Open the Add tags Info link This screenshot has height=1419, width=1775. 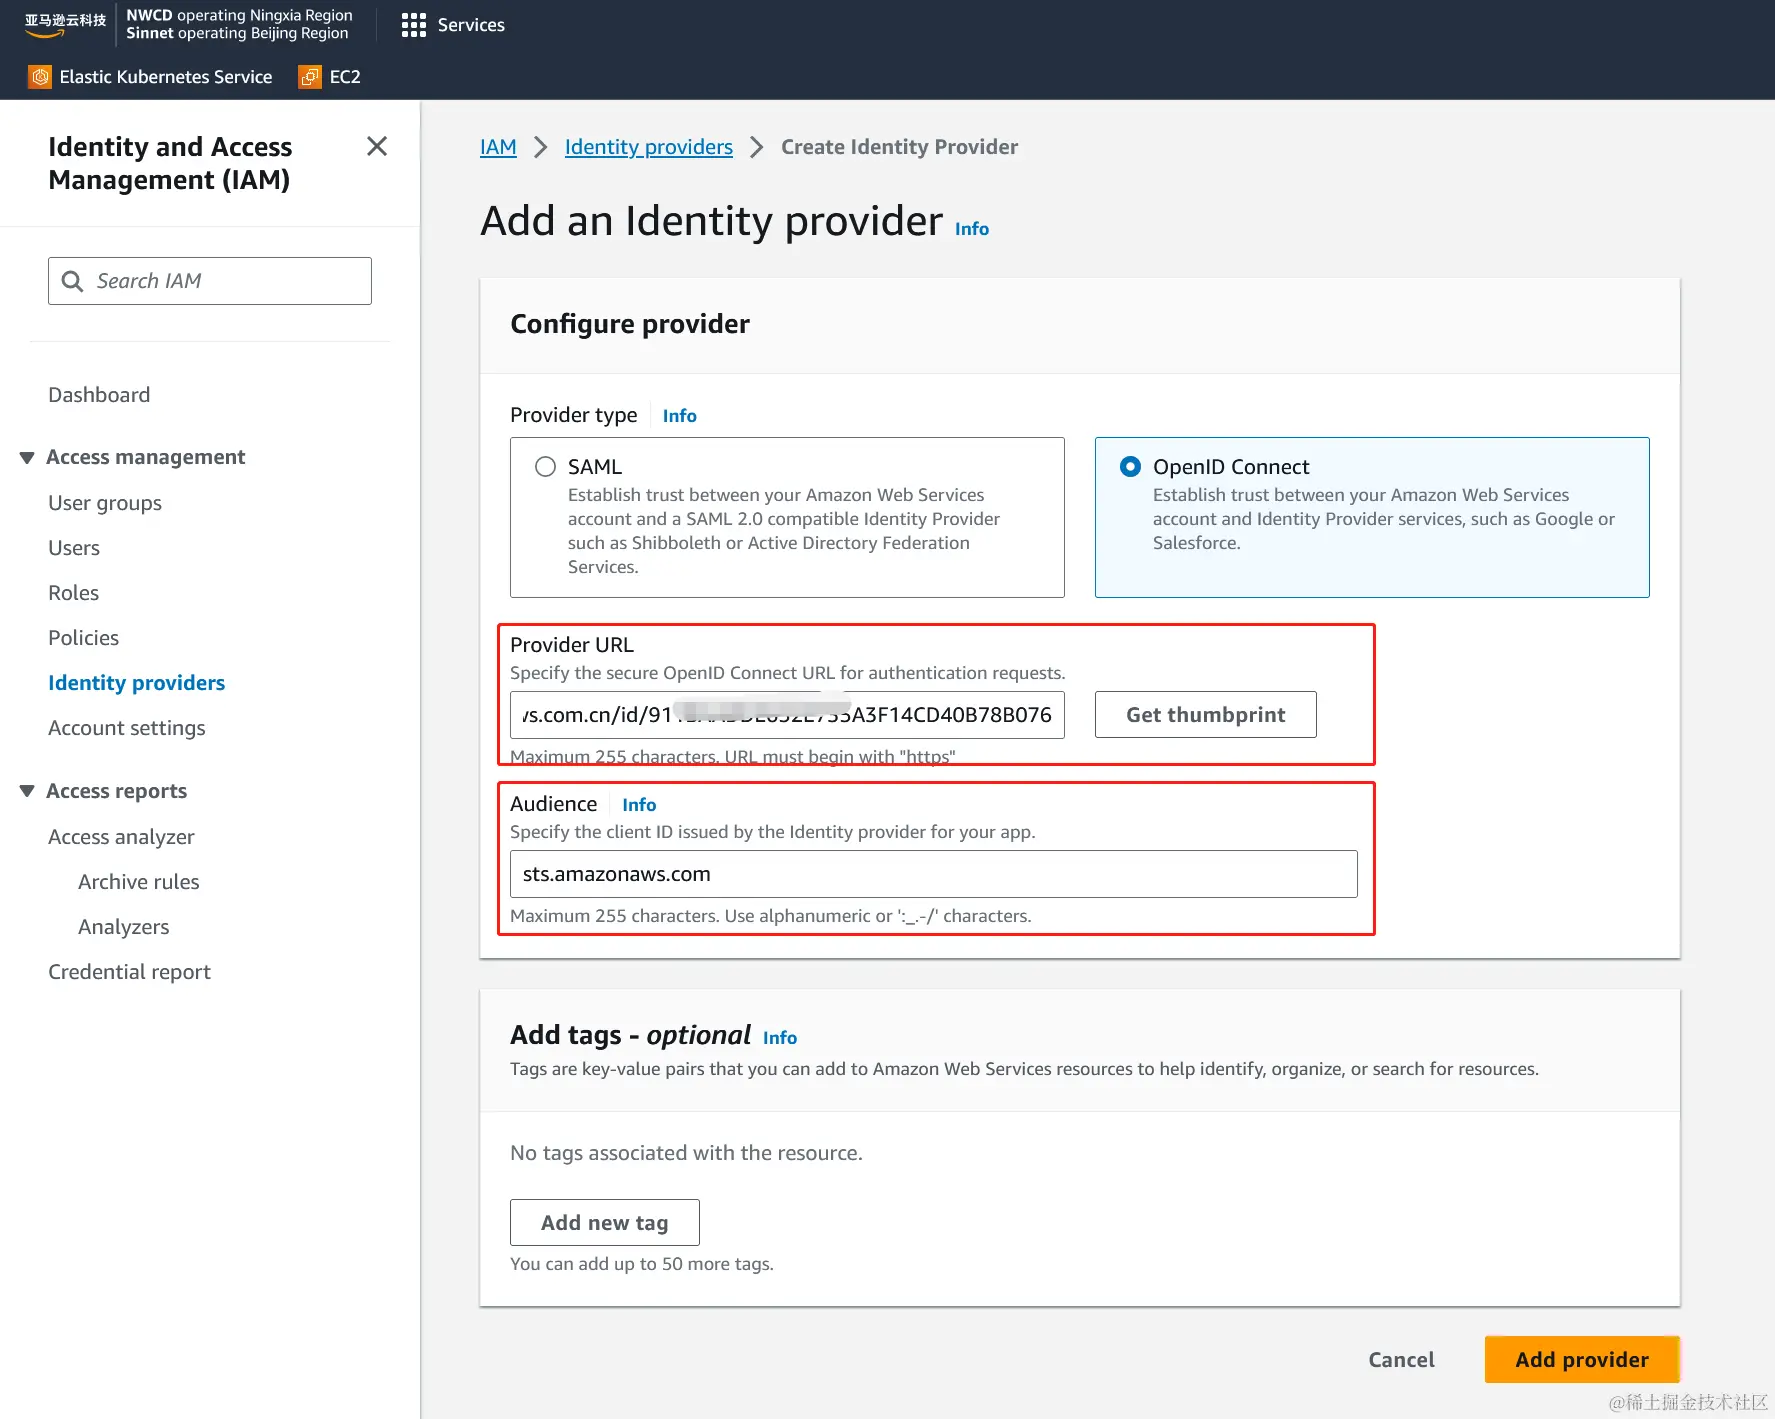tap(780, 1038)
